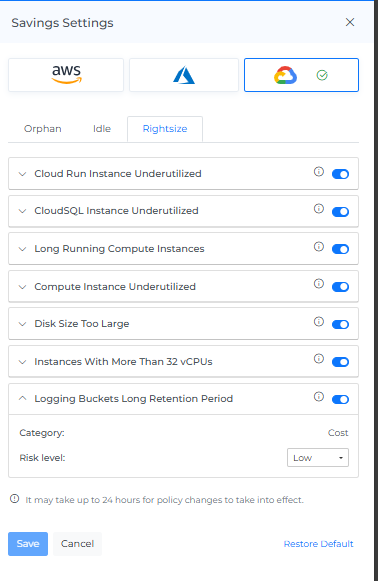
Task: Click the Compute Instance Underutilized label
Action: [x=115, y=286]
